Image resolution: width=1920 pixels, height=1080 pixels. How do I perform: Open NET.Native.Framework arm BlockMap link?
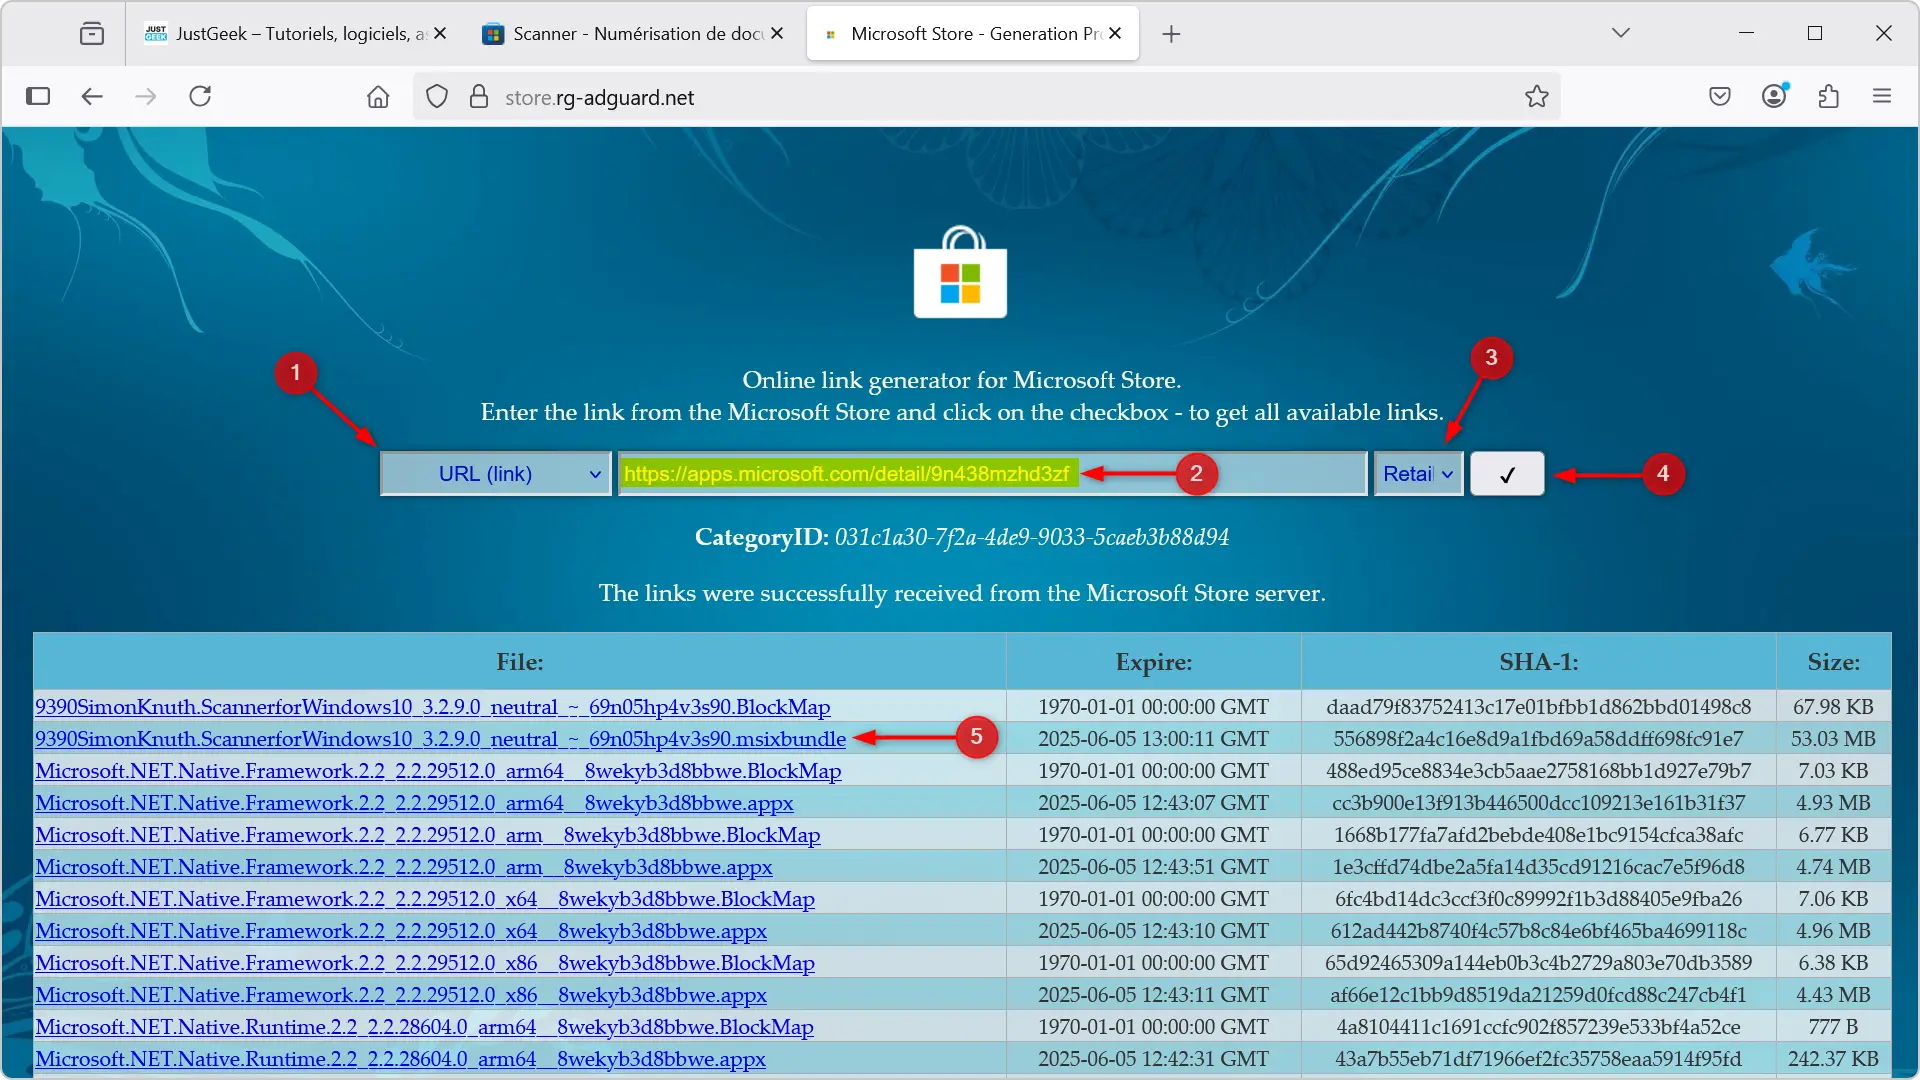[428, 835]
